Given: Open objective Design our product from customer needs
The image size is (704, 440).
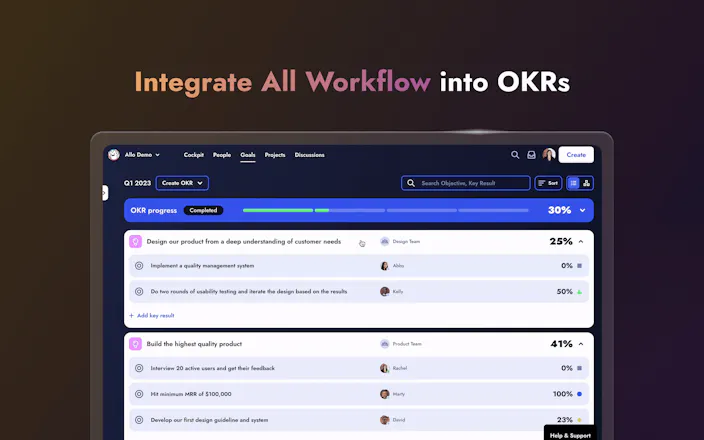Looking at the screenshot, I should coord(244,242).
